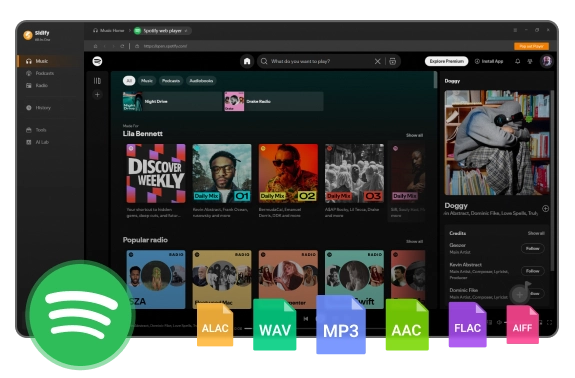The image size is (575, 378).
Task: Go back with the browser back arrow
Action: 105,46
